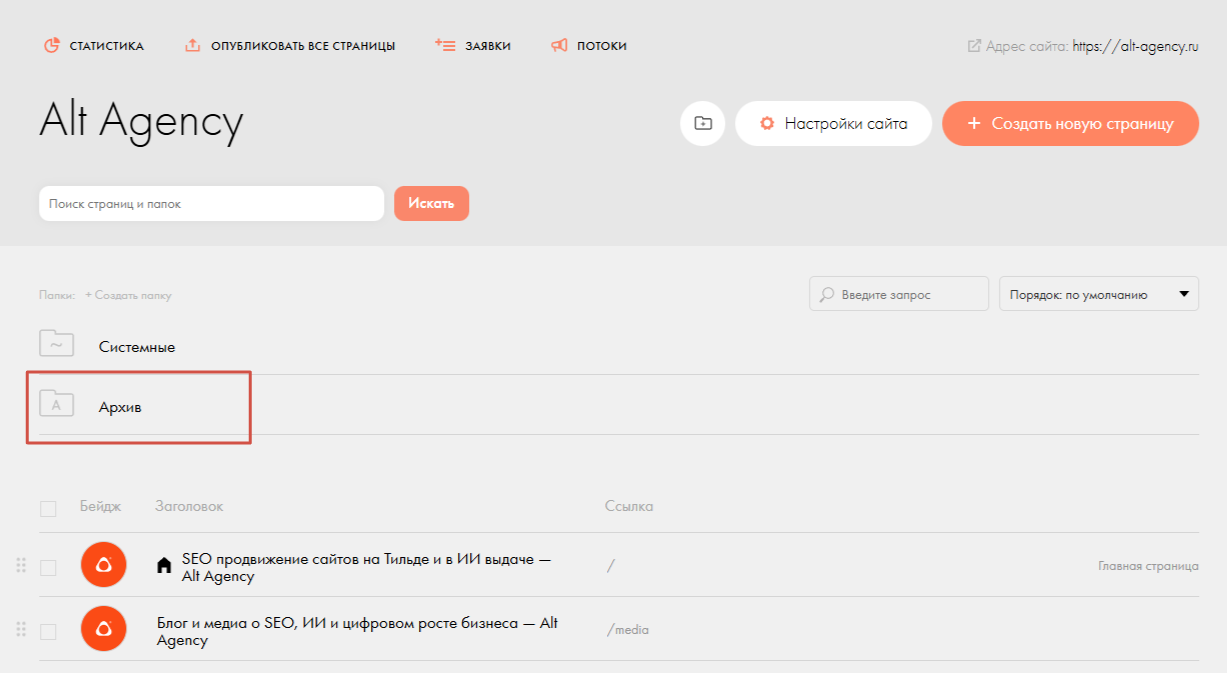The image size is (1227, 673).
Task: Click the Потоки megaphone icon
Action: [559, 46]
